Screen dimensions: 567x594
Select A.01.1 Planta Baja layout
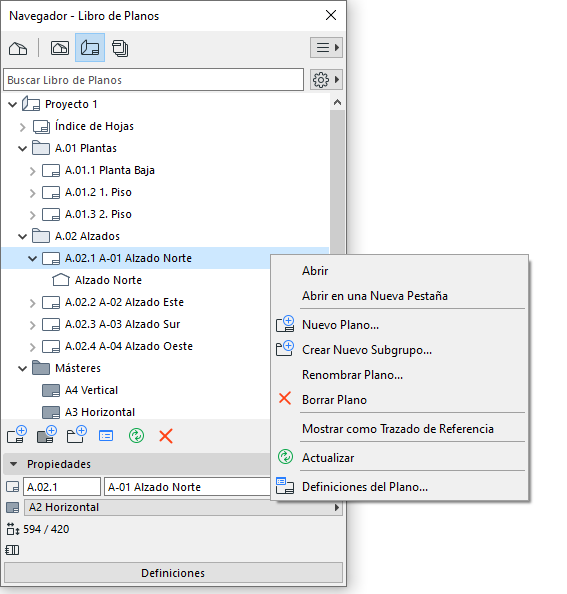110,170
